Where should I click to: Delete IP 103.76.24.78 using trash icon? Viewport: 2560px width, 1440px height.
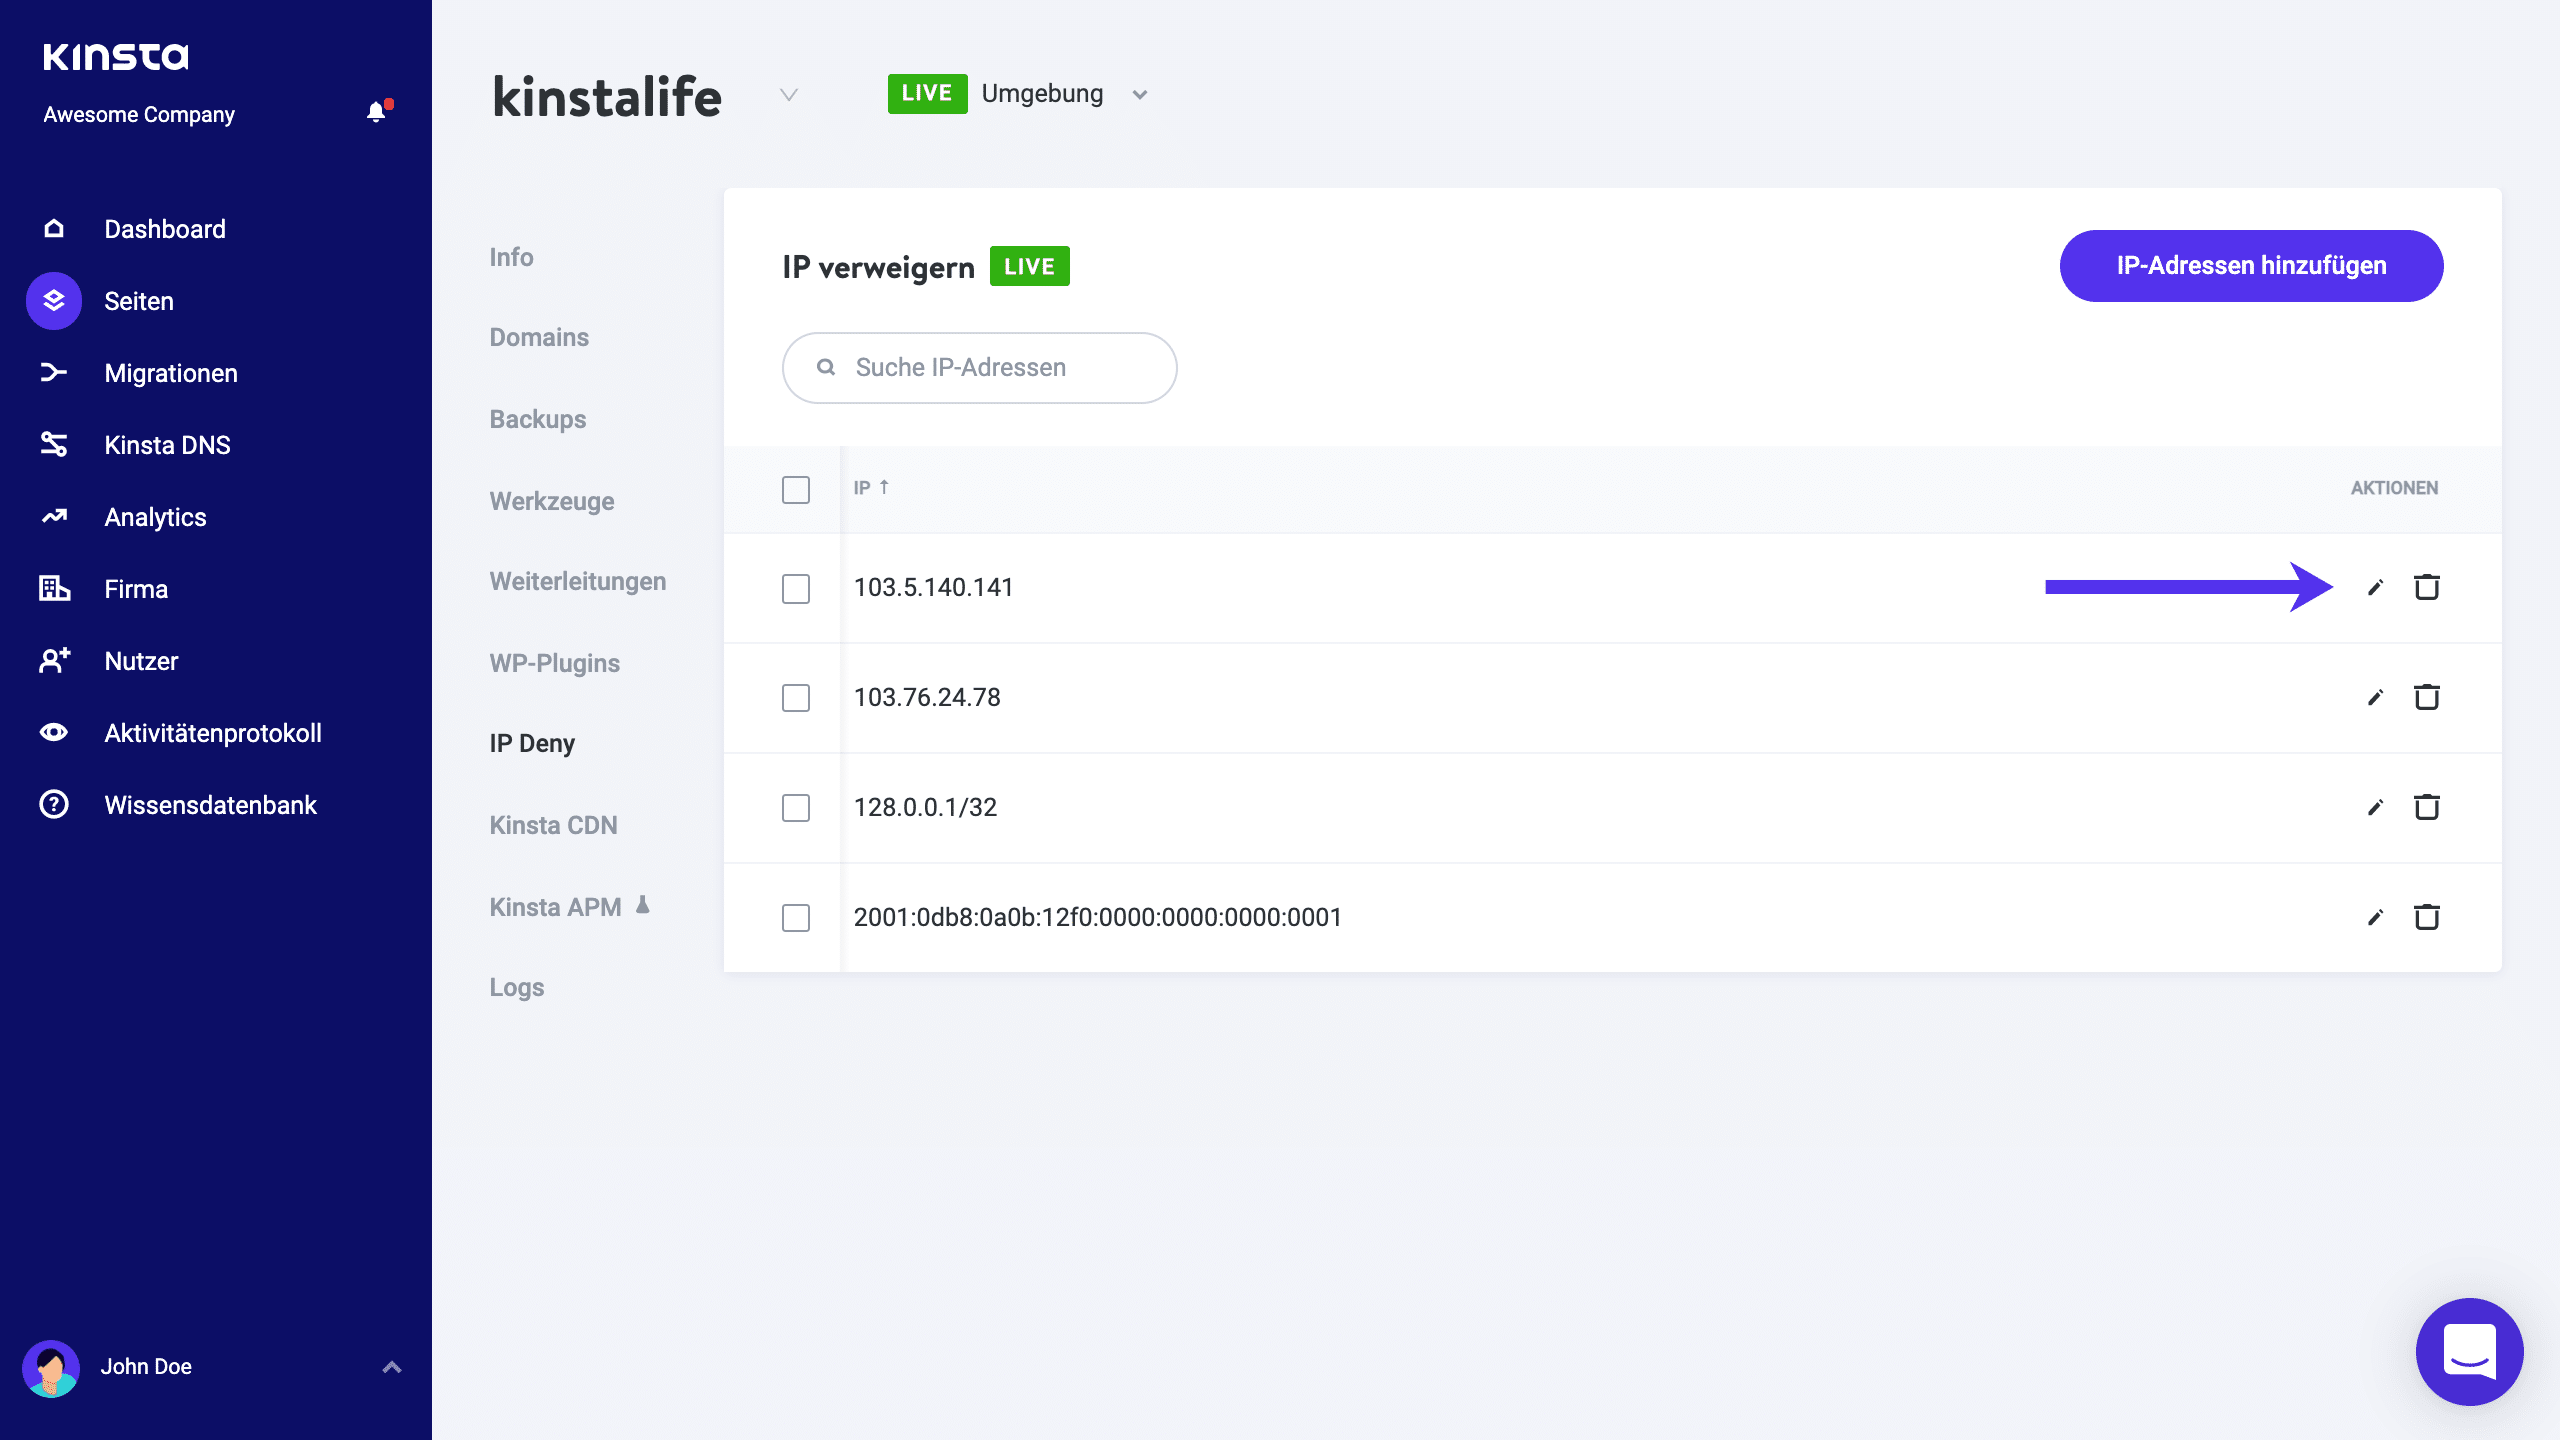pos(2427,697)
